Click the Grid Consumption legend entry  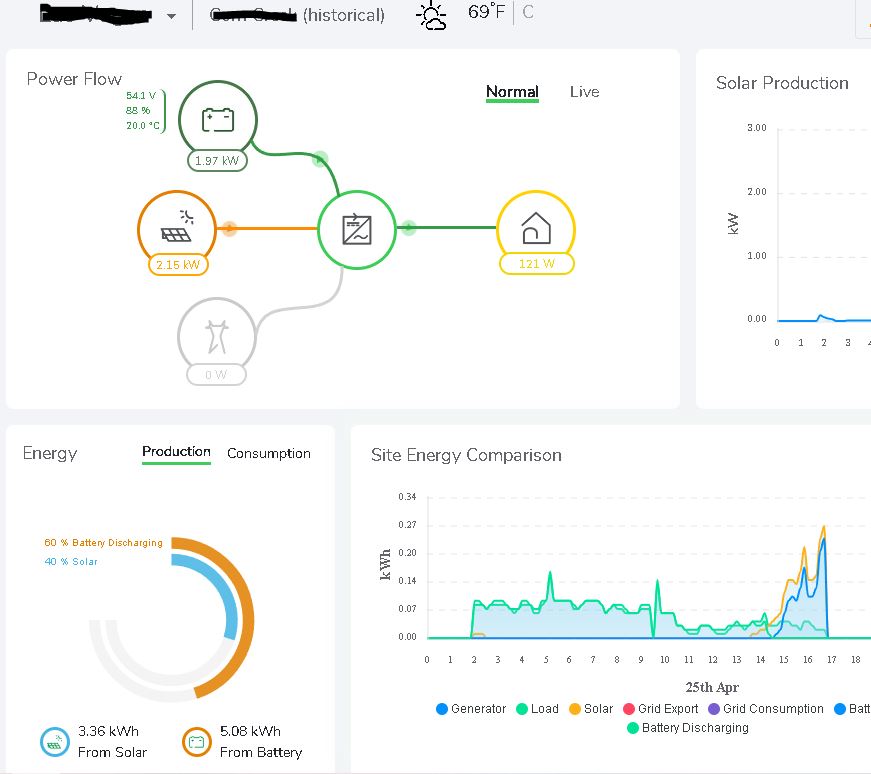tap(765, 708)
